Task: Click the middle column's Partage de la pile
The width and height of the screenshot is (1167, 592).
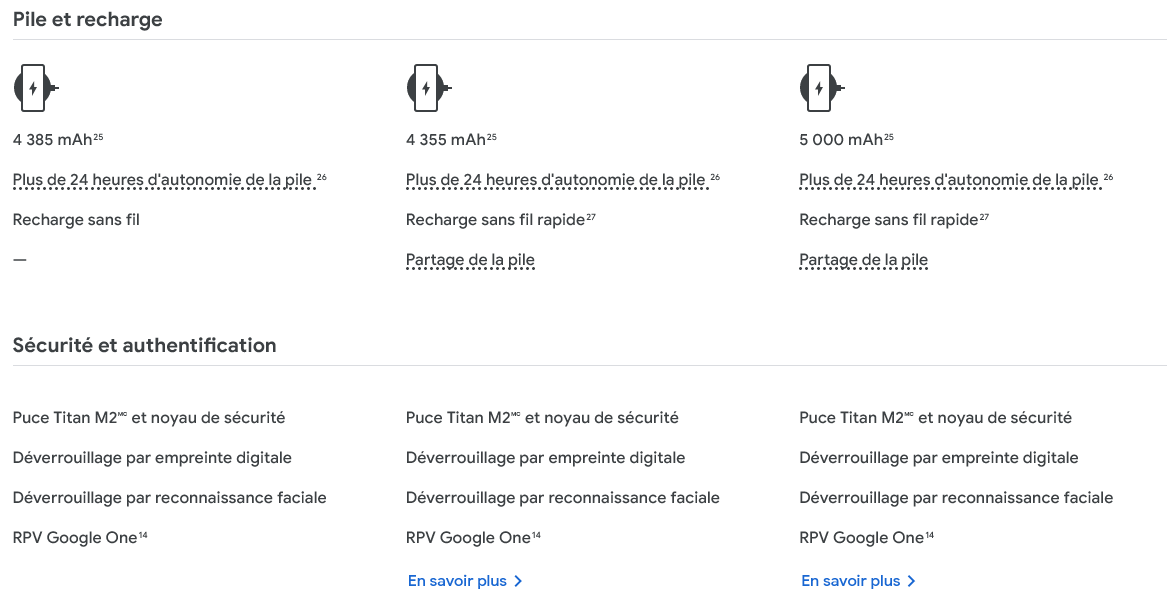Action: pyautogui.click(x=470, y=260)
